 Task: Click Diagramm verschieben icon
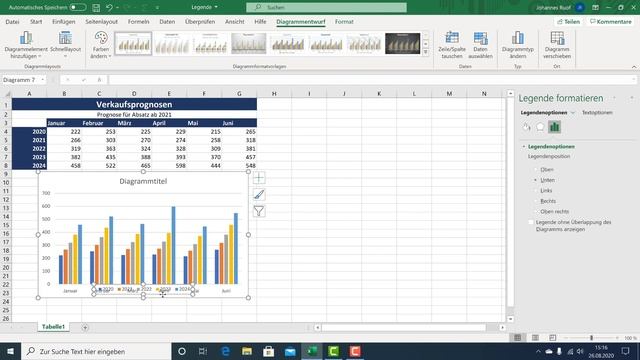(557, 38)
